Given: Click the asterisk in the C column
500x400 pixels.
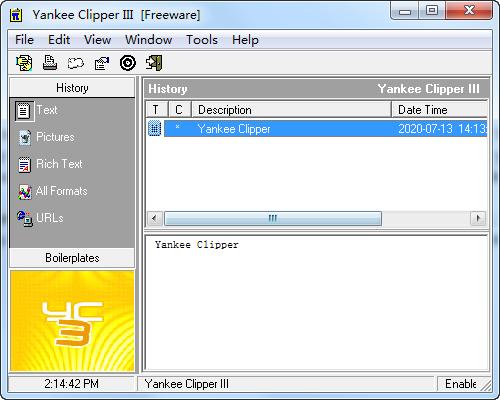Looking at the screenshot, I should 178,127.
